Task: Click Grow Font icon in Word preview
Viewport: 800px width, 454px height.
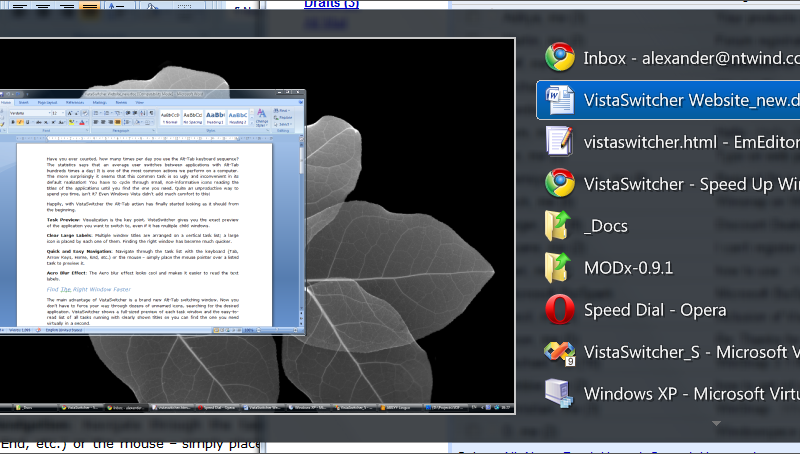Action: tap(70, 113)
